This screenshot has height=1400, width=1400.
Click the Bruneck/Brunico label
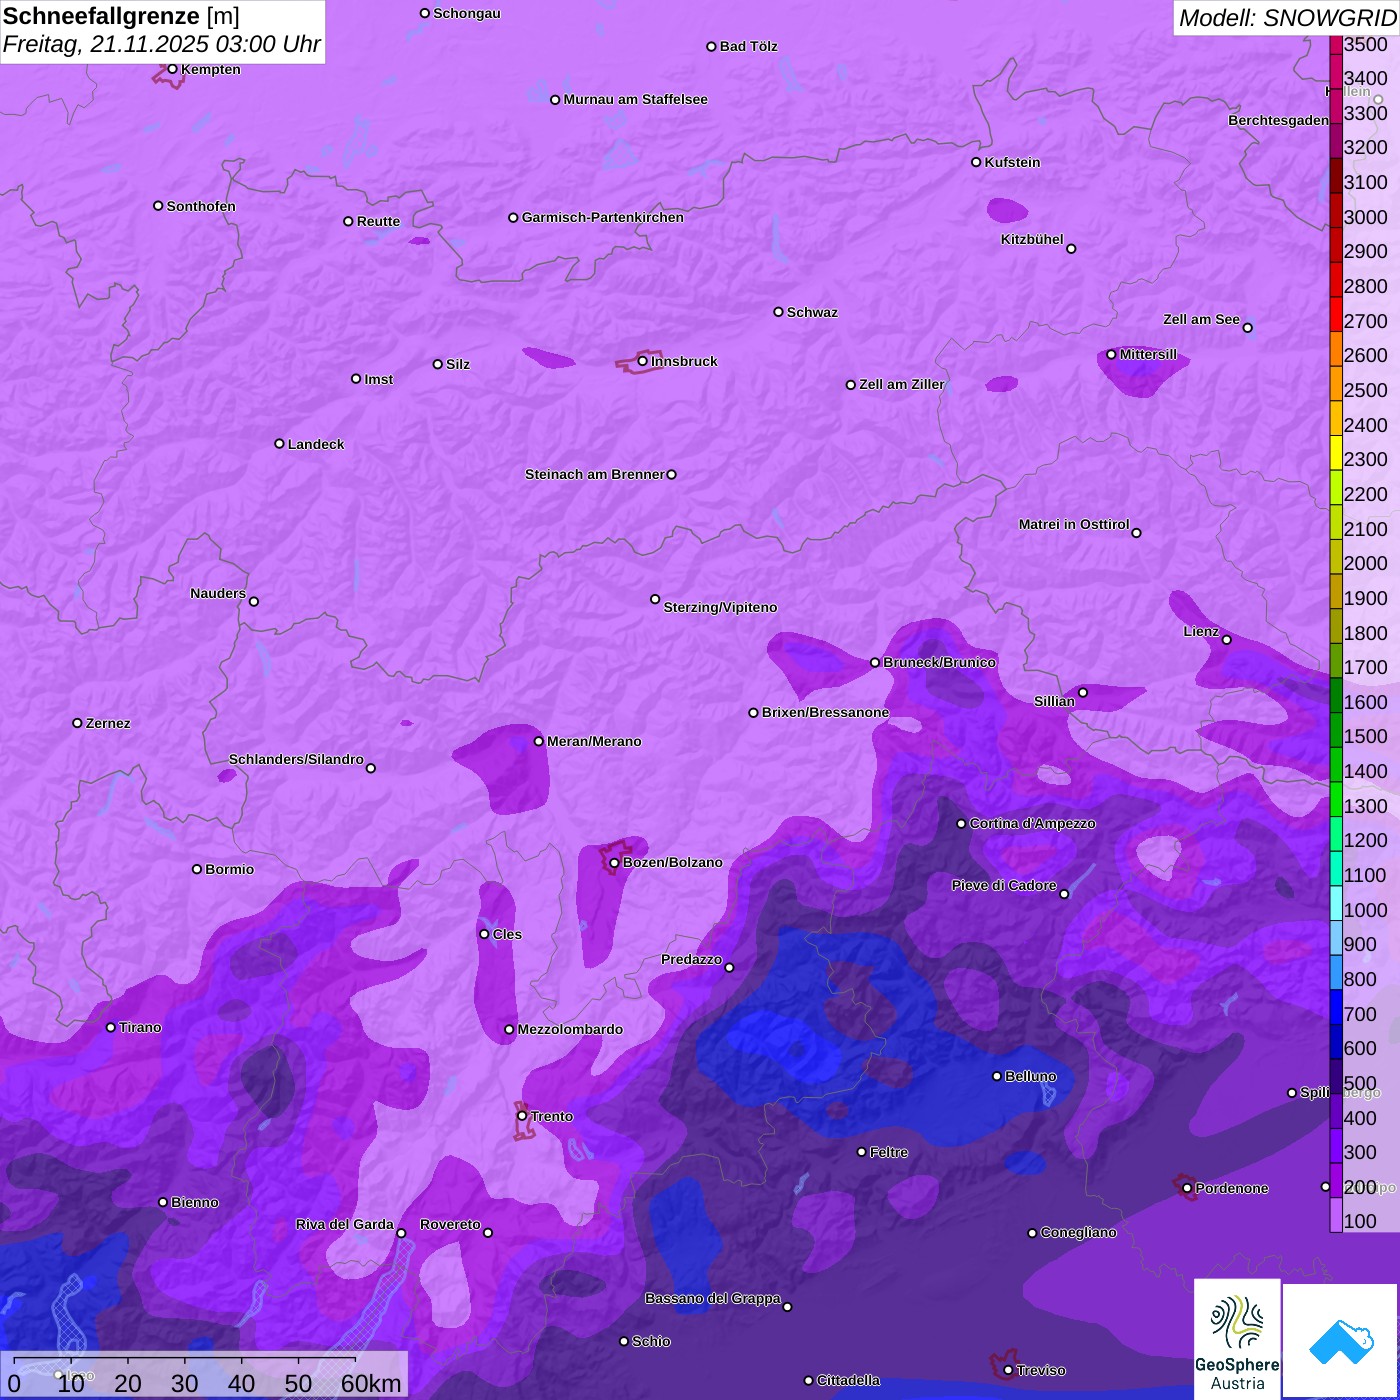point(939,662)
